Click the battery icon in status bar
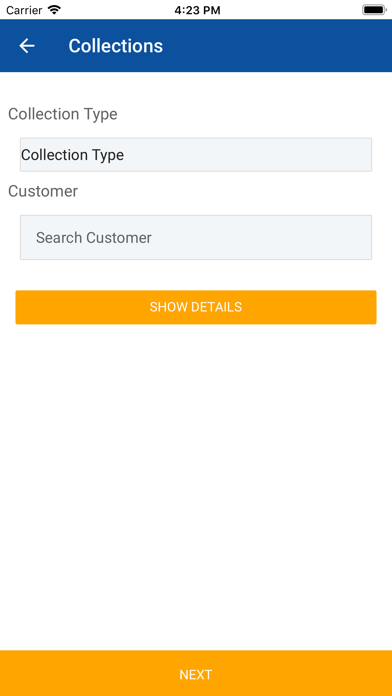 (x=373, y=10)
